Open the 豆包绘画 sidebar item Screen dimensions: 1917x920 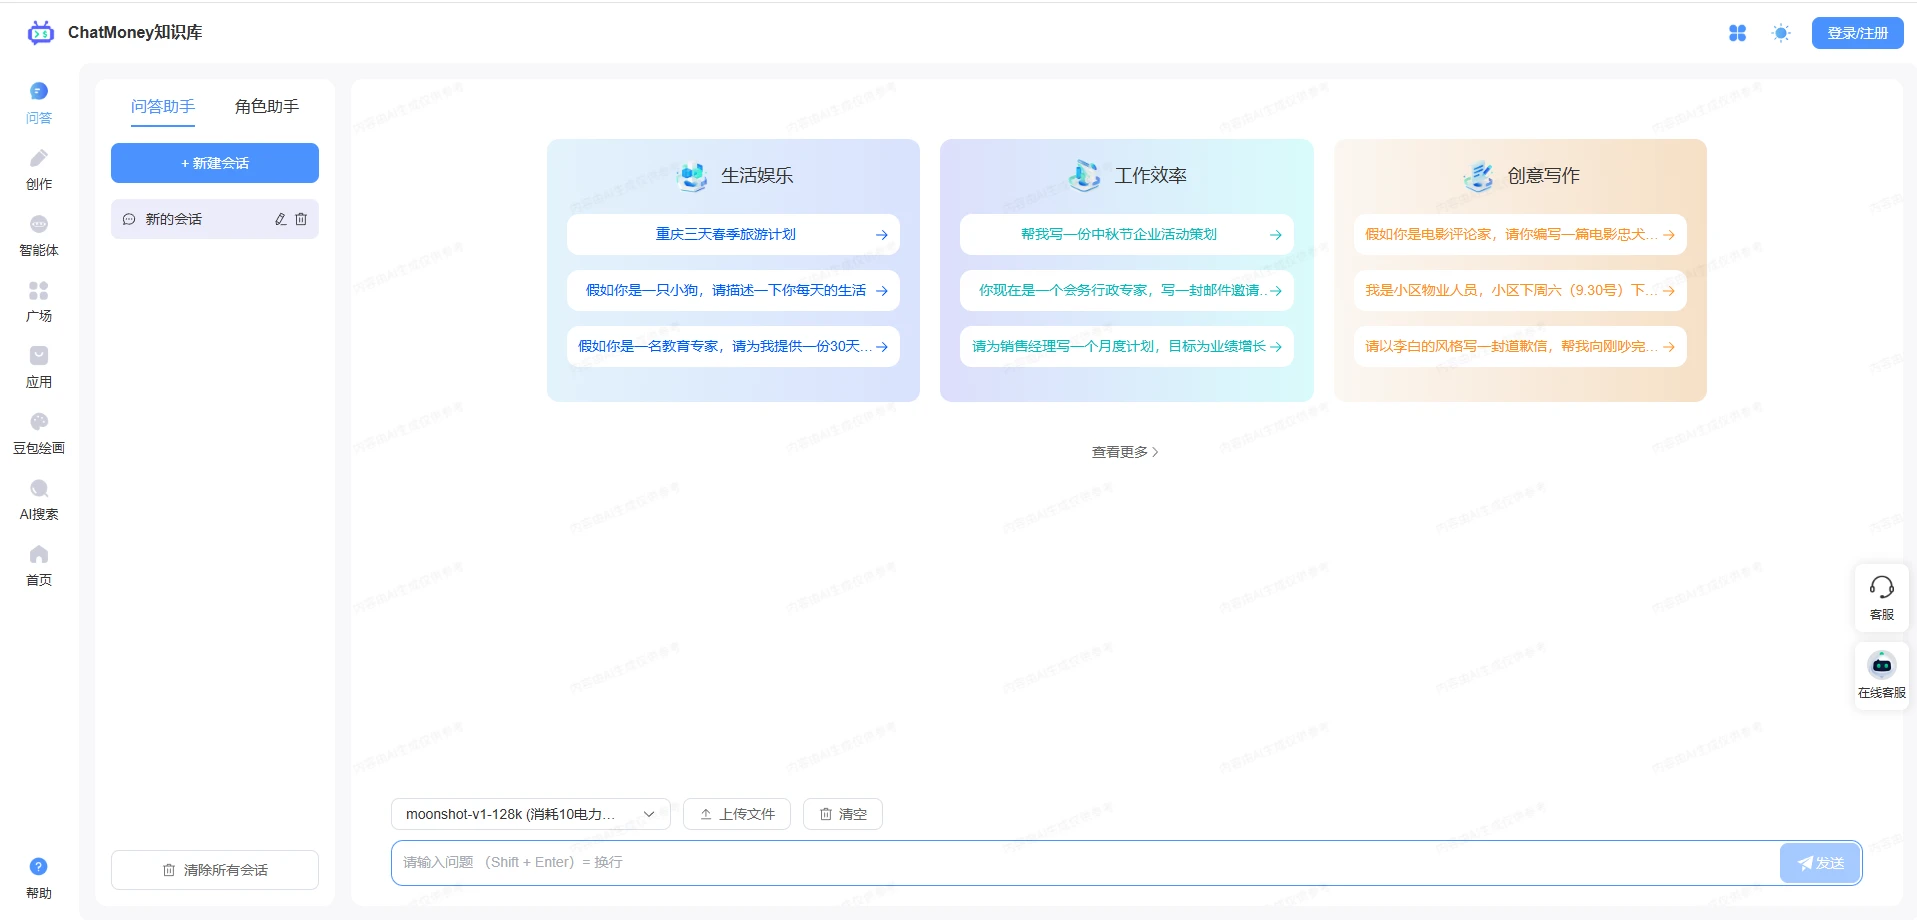click(39, 433)
